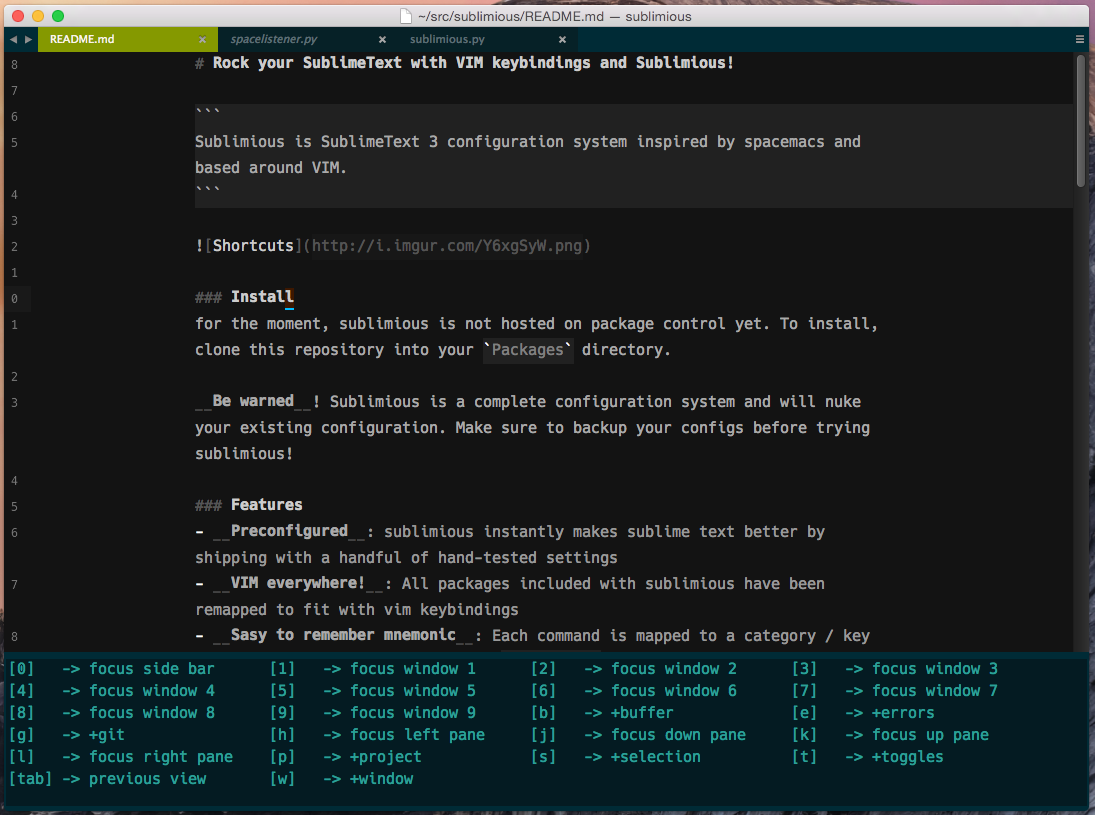The height and width of the screenshot is (815, 1095).
Task: Click the '[6] -> focus window 6' entry
Action: [x=634, y=691]
